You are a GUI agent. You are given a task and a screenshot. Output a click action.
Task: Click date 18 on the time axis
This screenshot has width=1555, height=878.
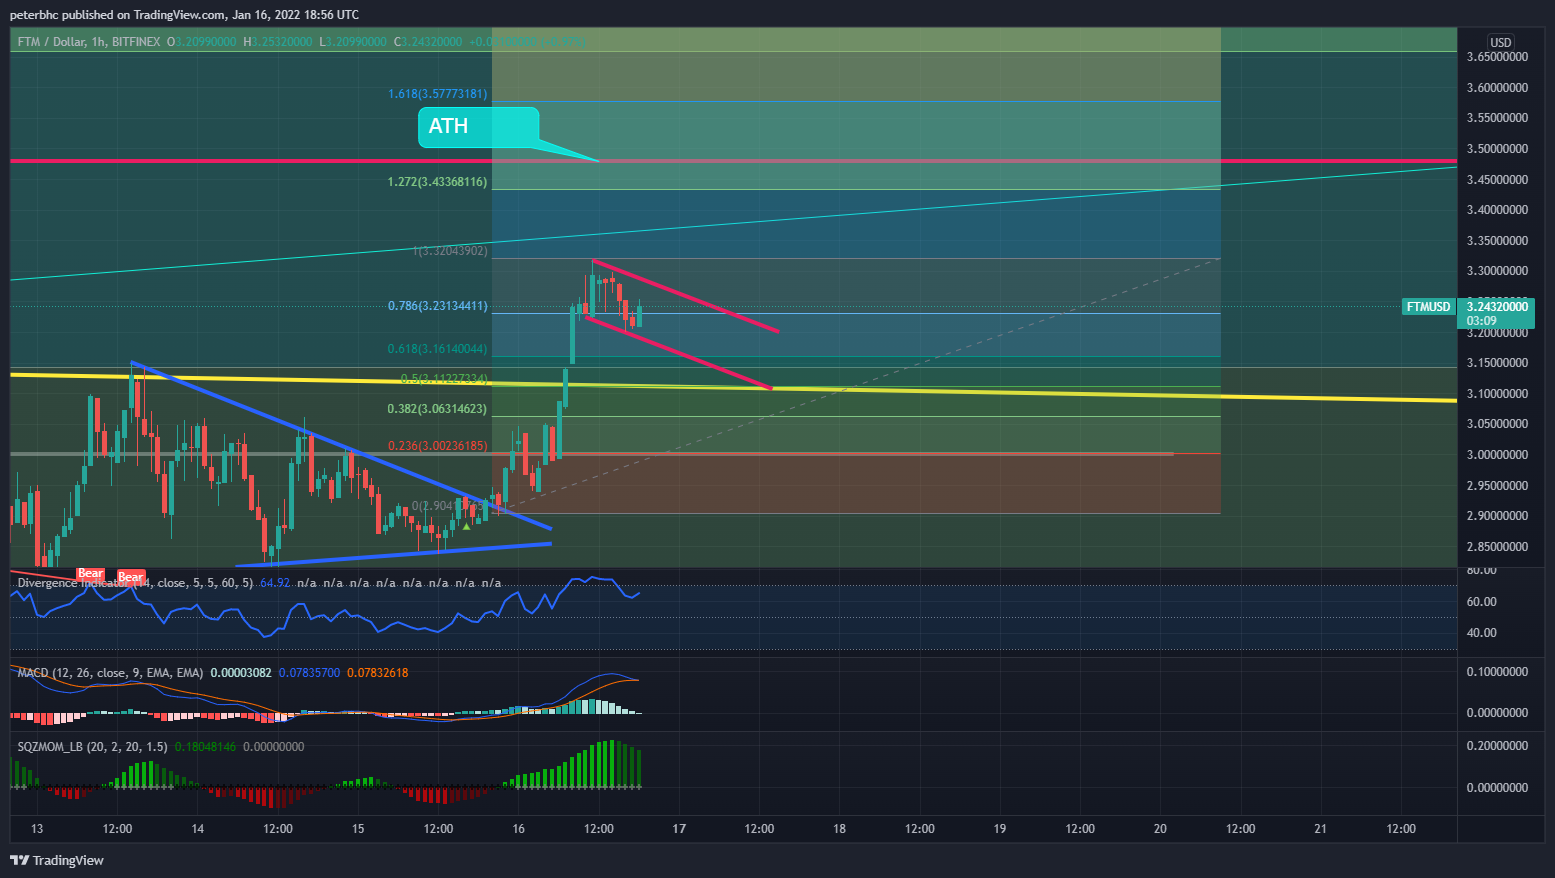click(x=839, y=829)
